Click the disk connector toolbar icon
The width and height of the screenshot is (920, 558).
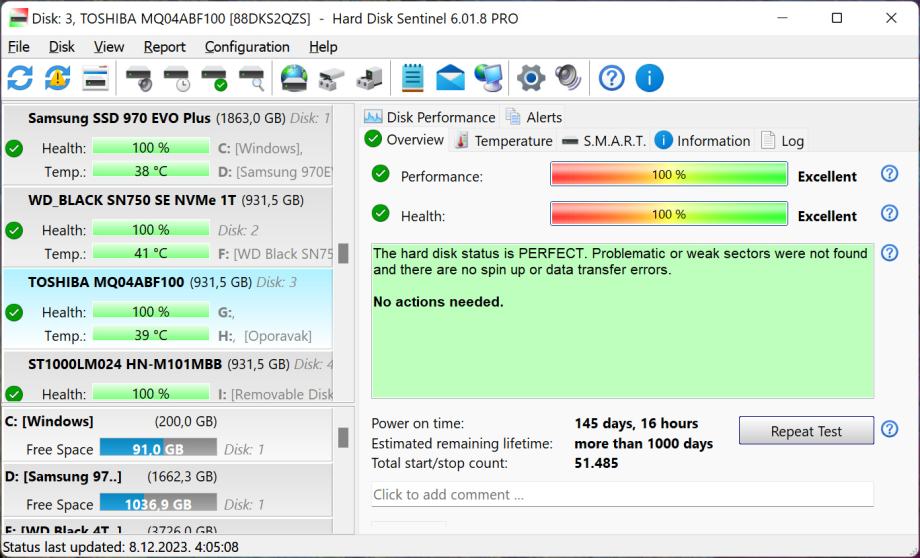[x=369, y=79]
